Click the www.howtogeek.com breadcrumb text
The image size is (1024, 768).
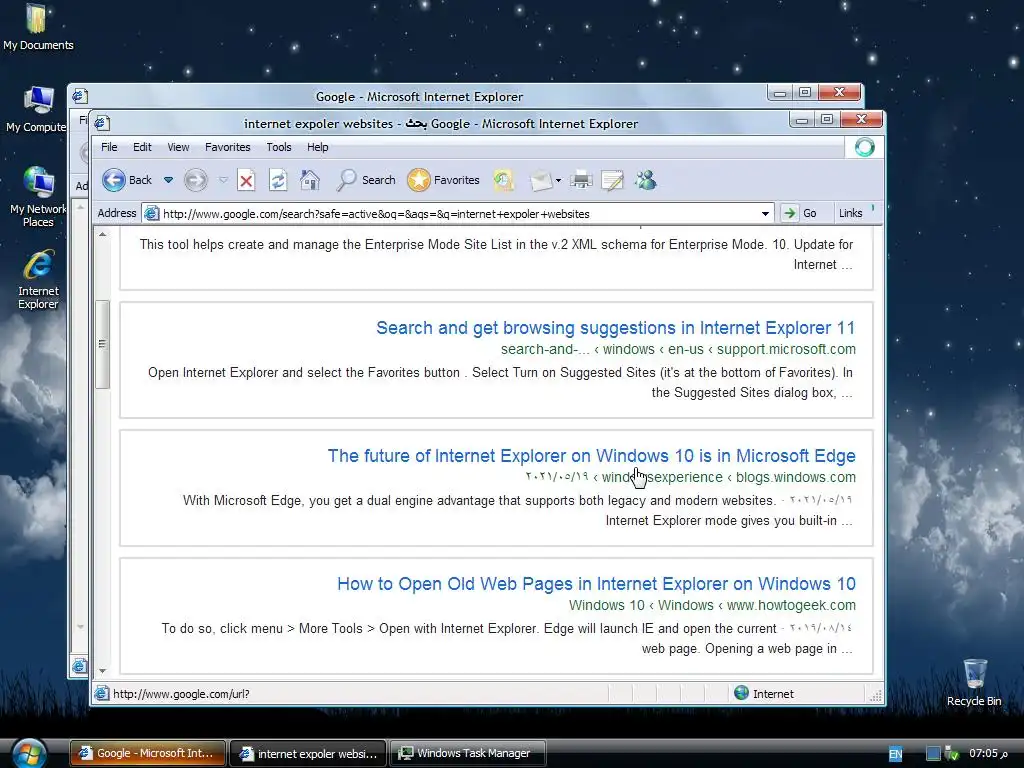click(791, 605)
